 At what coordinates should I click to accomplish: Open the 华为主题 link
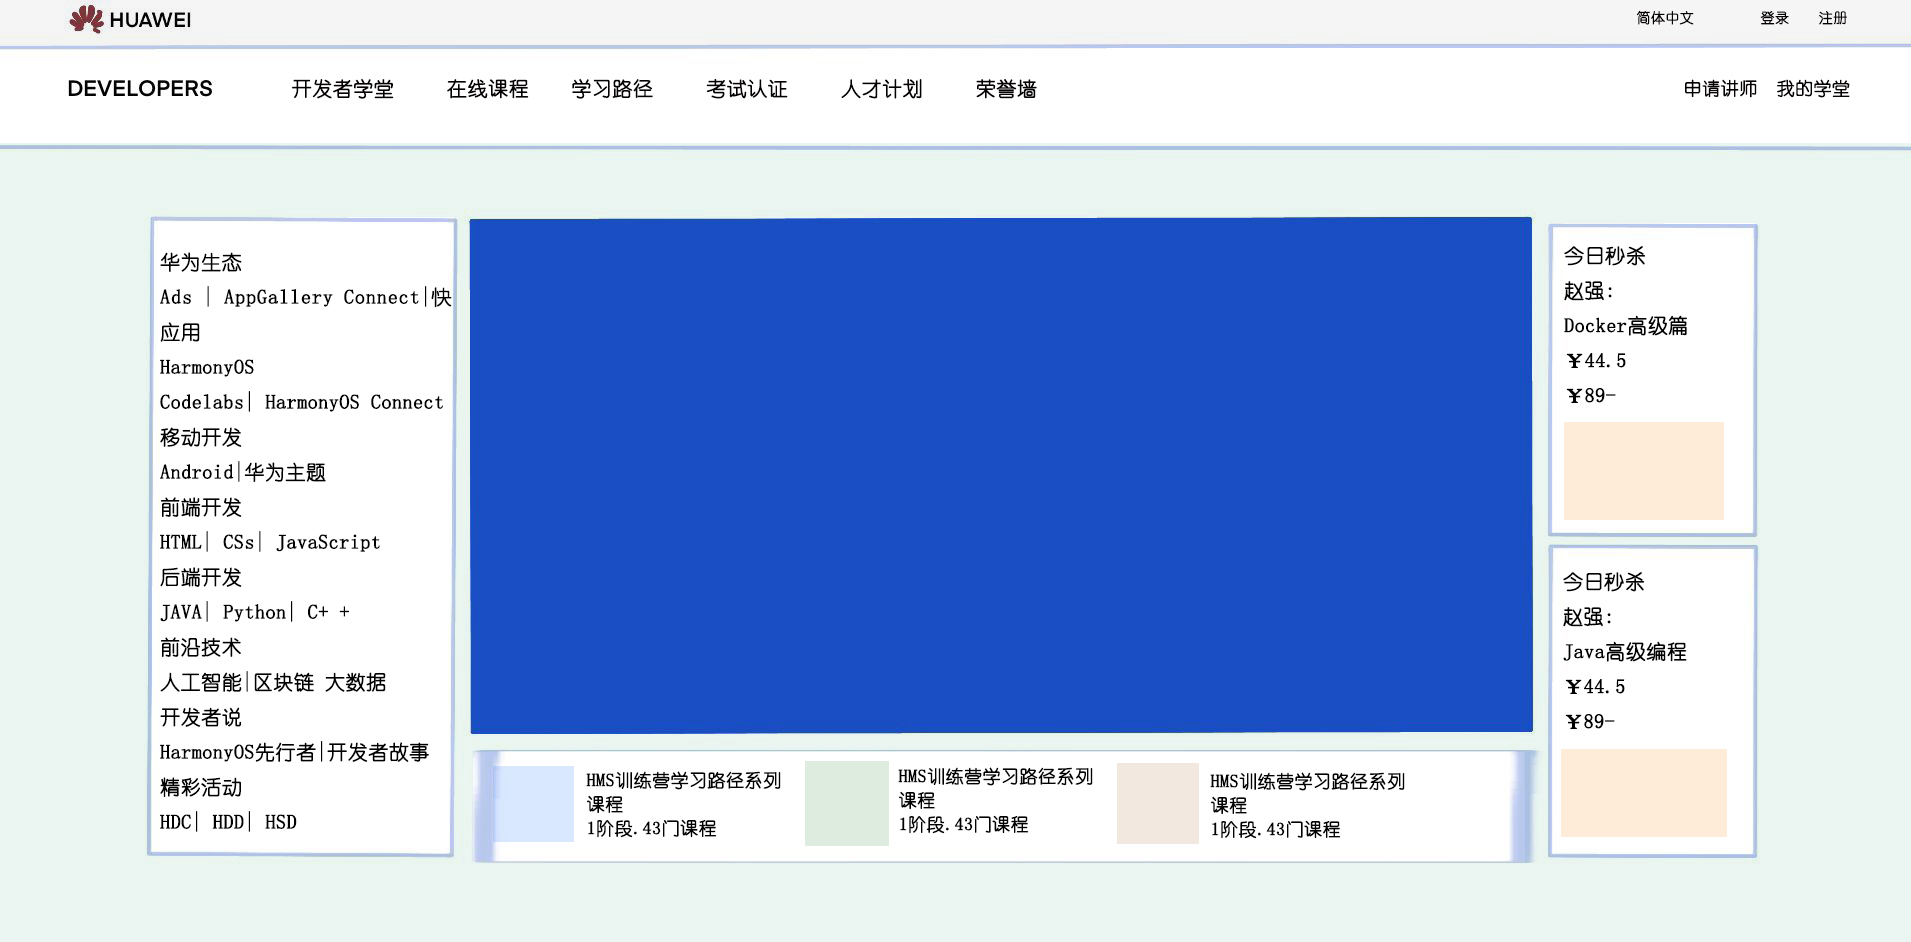coord(285,472)
